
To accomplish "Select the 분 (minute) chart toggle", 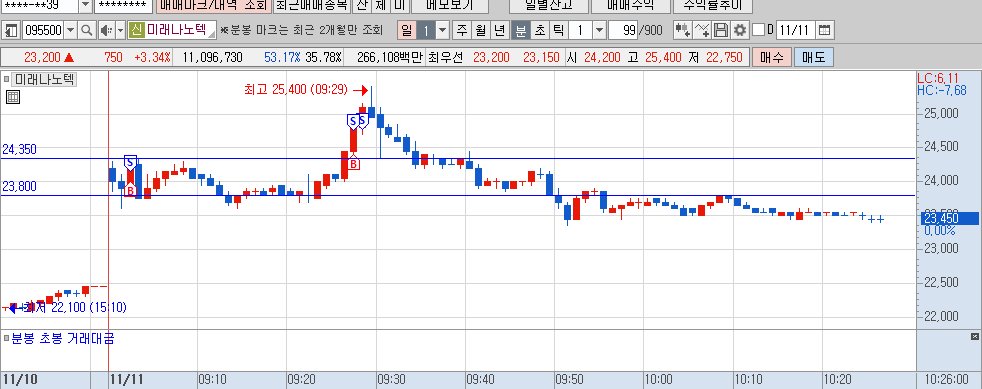I will point(520,30).
